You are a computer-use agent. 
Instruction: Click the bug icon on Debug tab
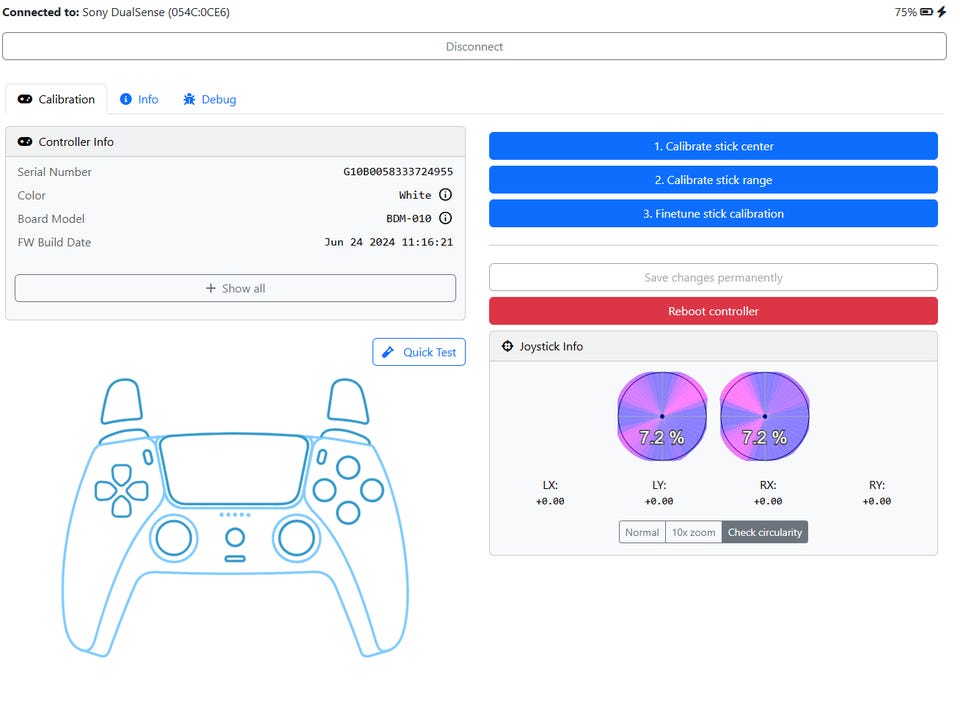coord(189,99)
